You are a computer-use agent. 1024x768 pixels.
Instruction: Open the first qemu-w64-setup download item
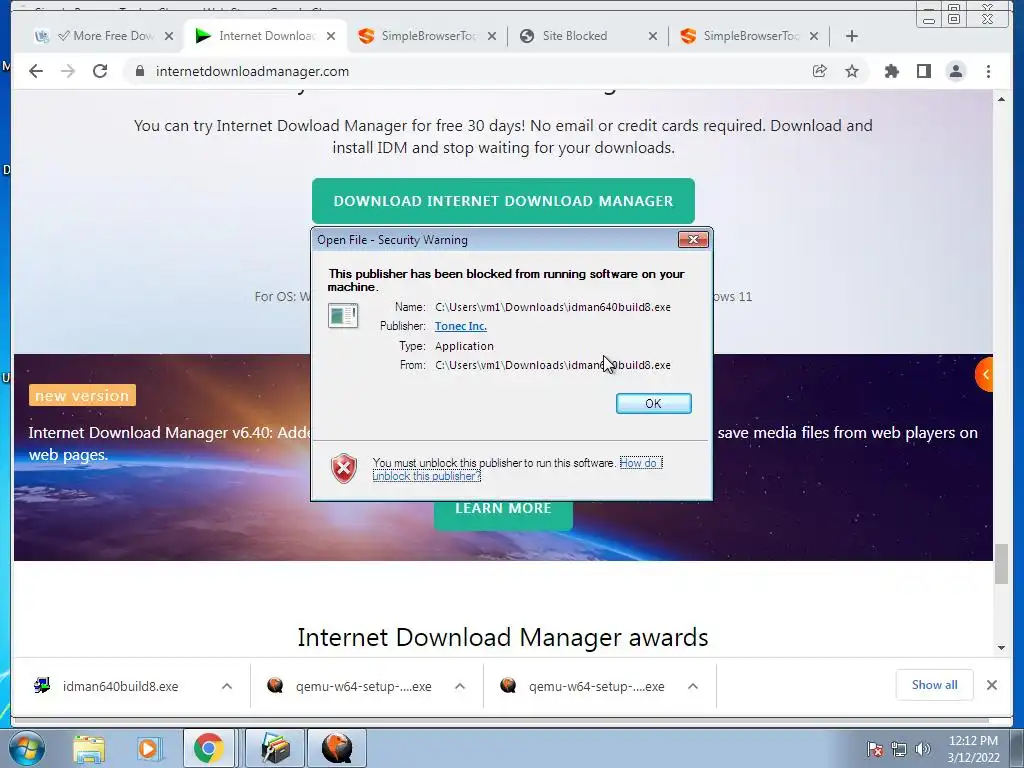349,686
